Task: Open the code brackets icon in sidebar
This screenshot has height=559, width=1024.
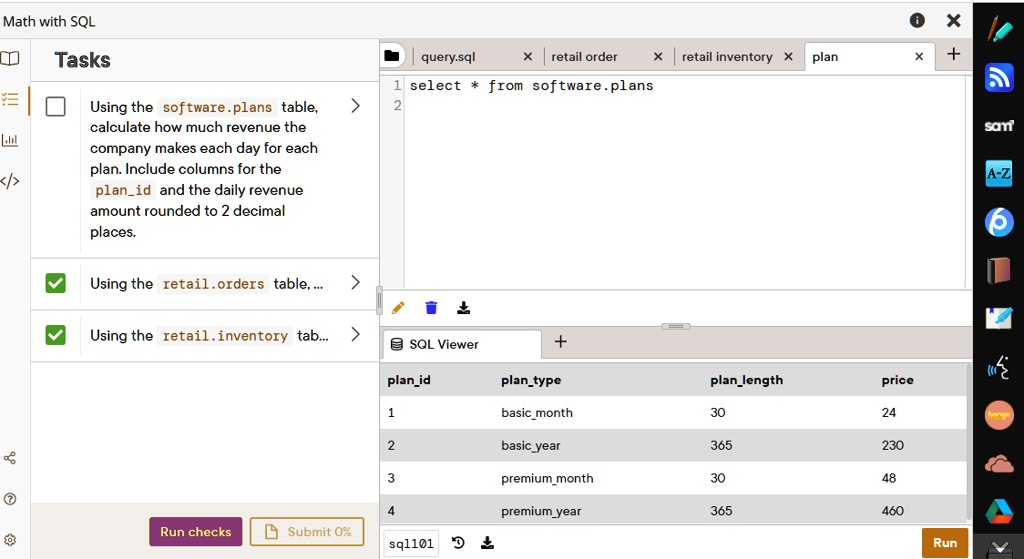Action: tap(10, 181)
